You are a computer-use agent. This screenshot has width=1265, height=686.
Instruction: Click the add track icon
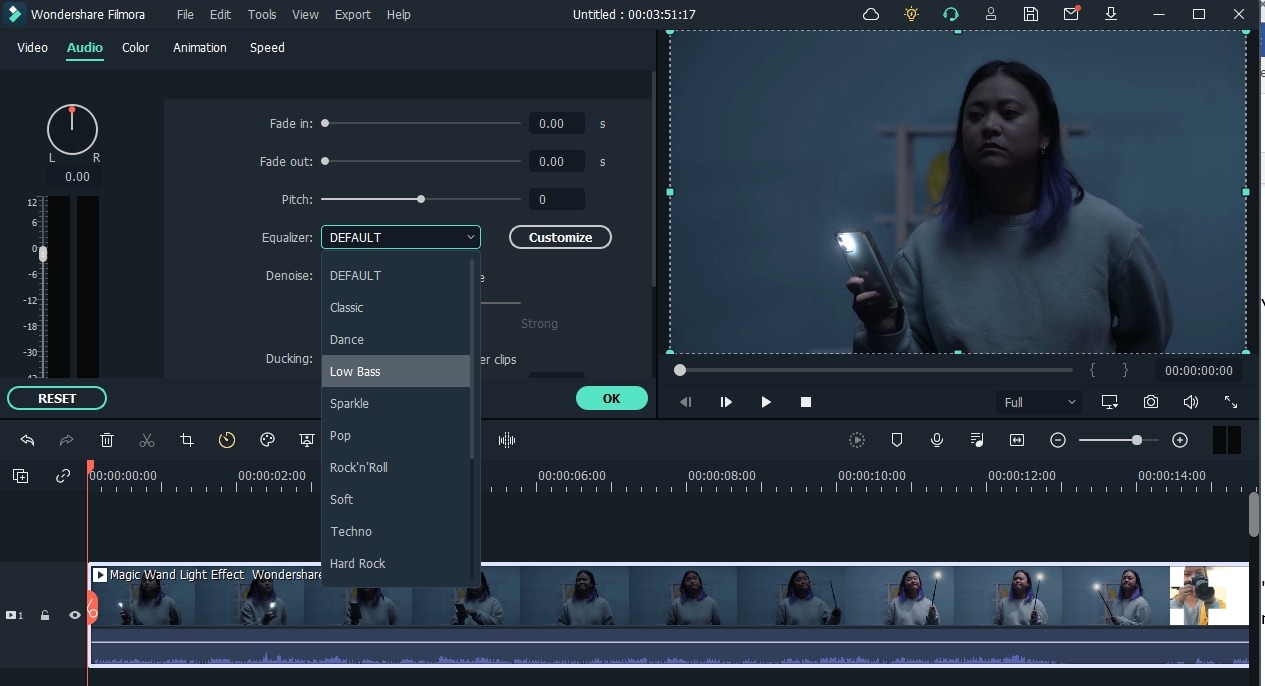21,476
